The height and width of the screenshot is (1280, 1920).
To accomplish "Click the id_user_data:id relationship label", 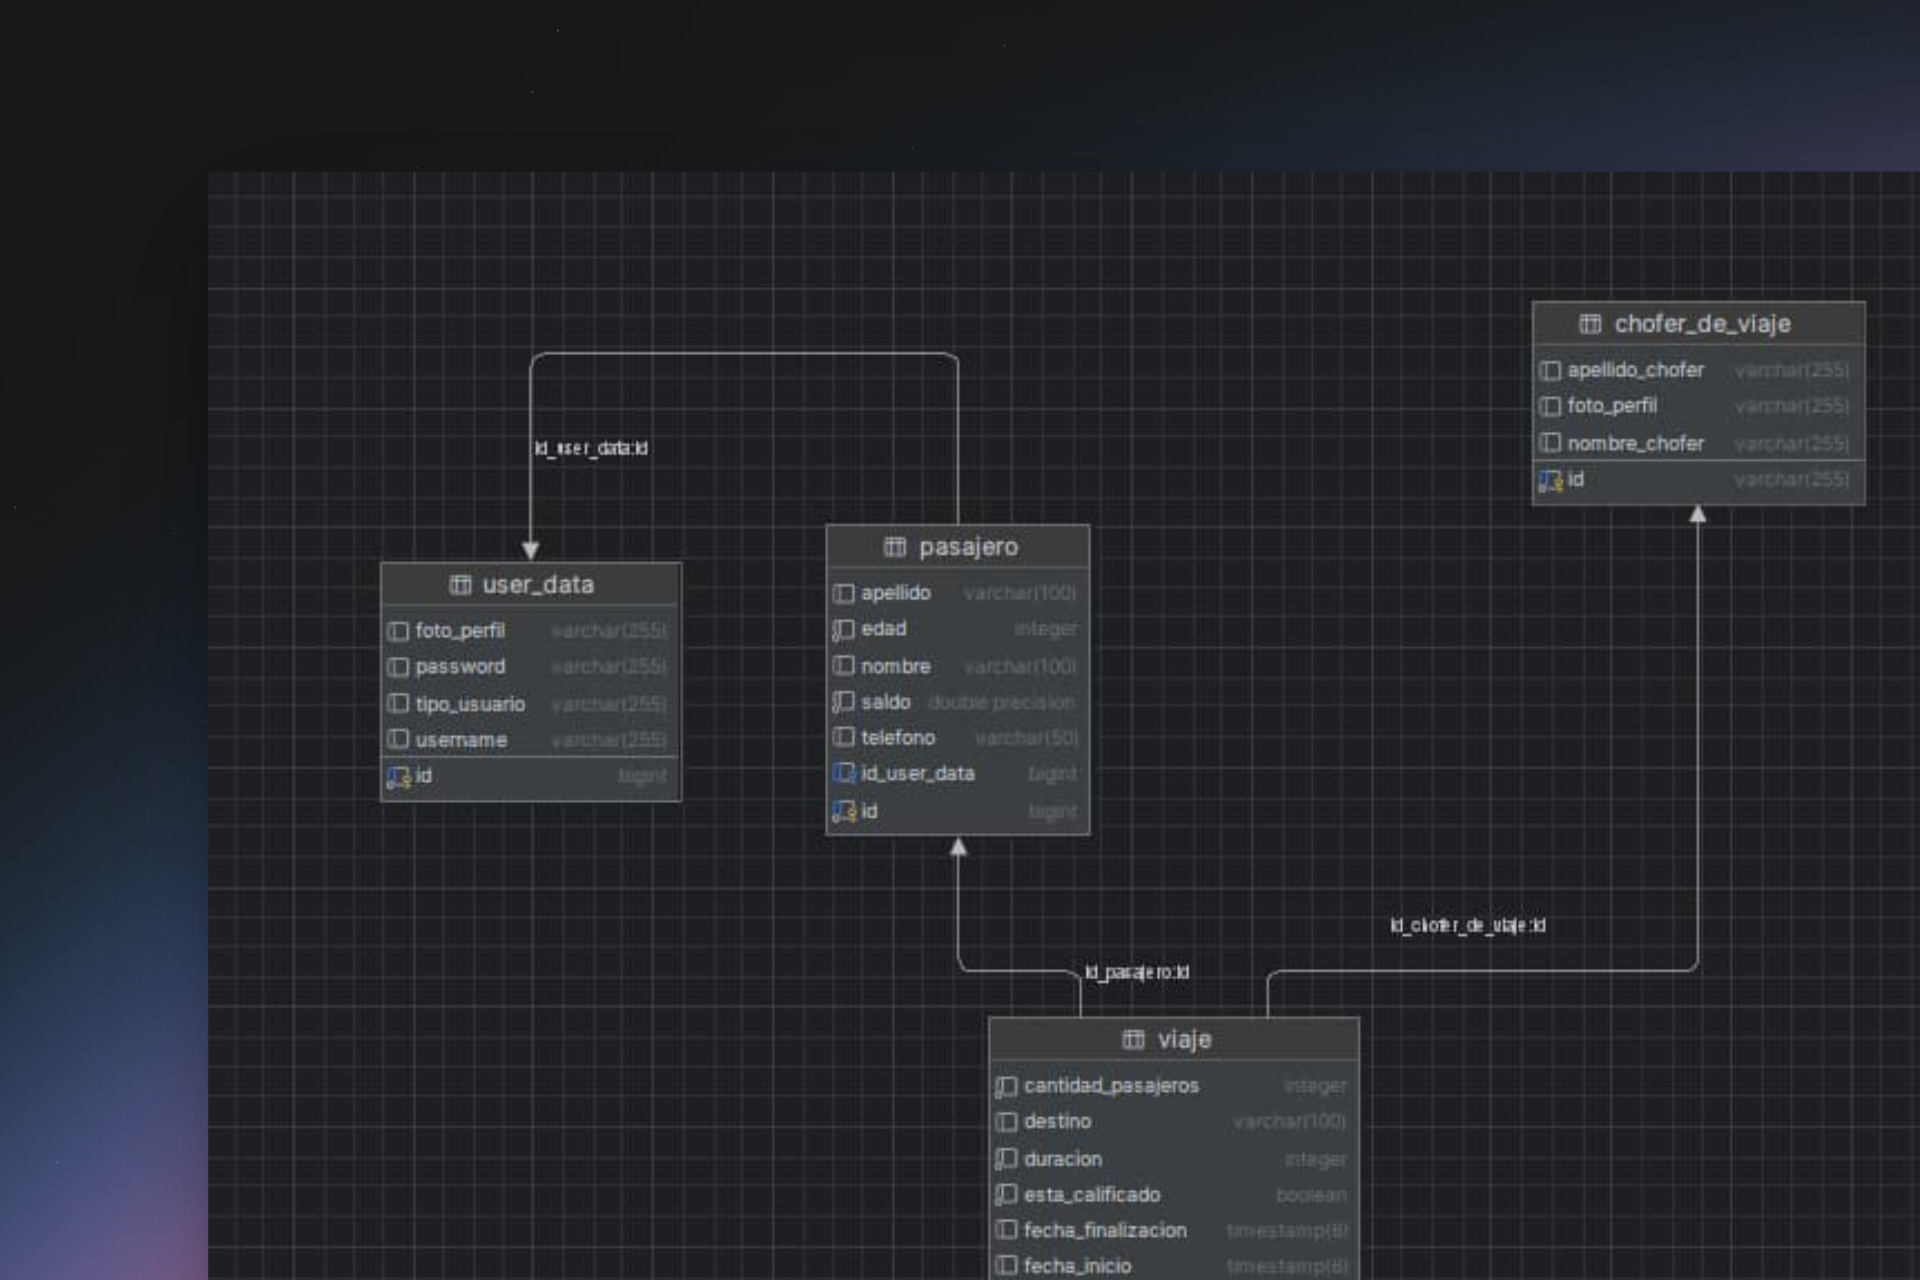I will coord(590,449).
